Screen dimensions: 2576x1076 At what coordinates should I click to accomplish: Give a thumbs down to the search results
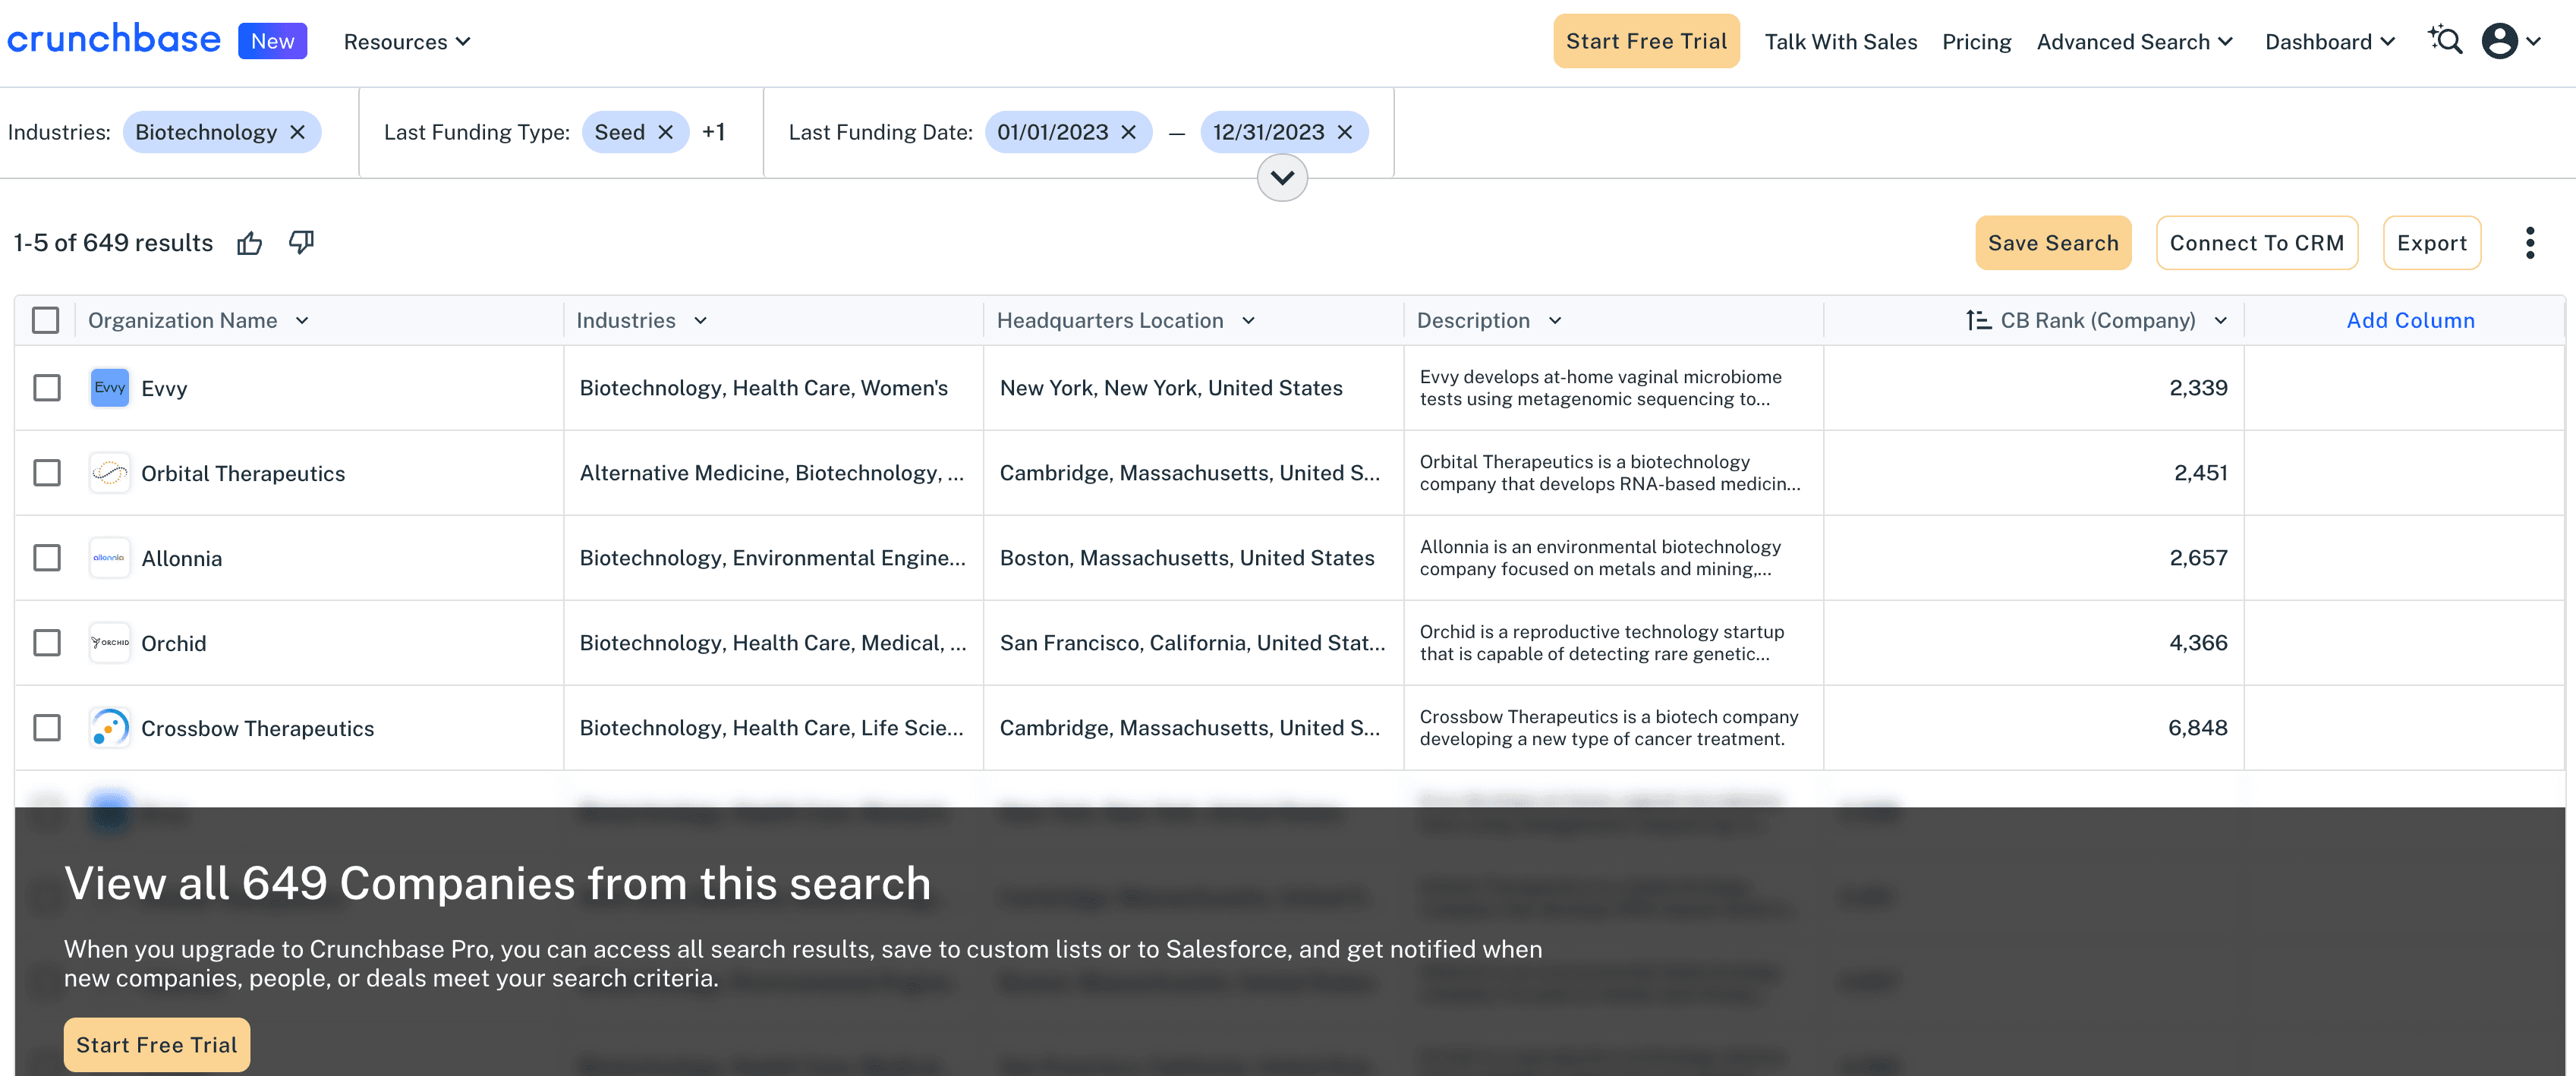coord(301,242)
